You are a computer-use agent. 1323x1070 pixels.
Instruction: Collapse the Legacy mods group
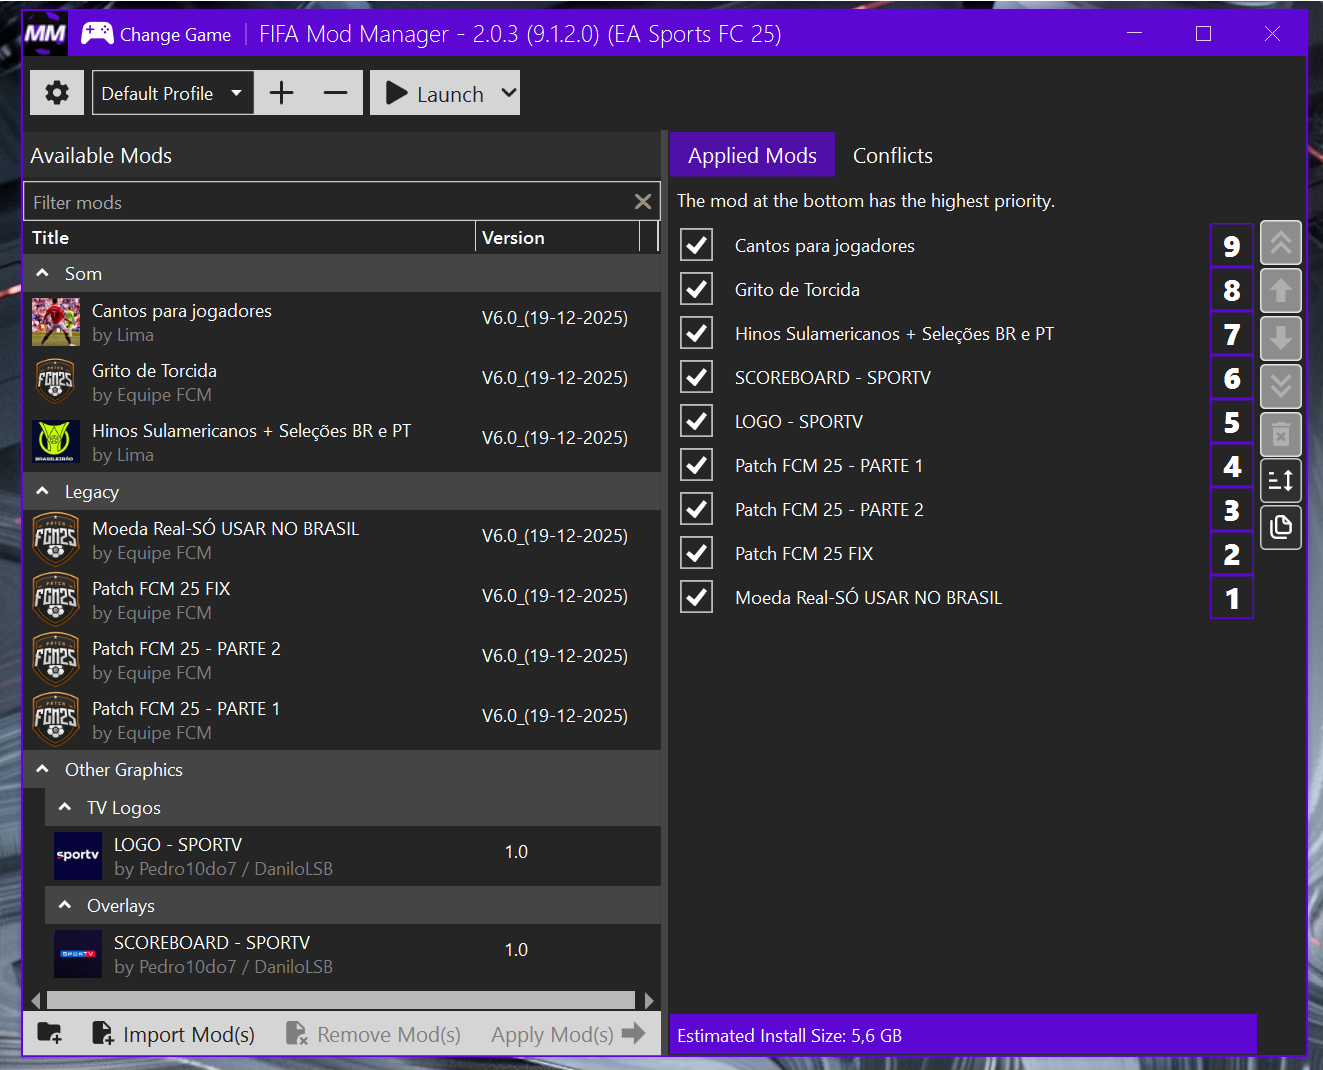coord(43,491)
